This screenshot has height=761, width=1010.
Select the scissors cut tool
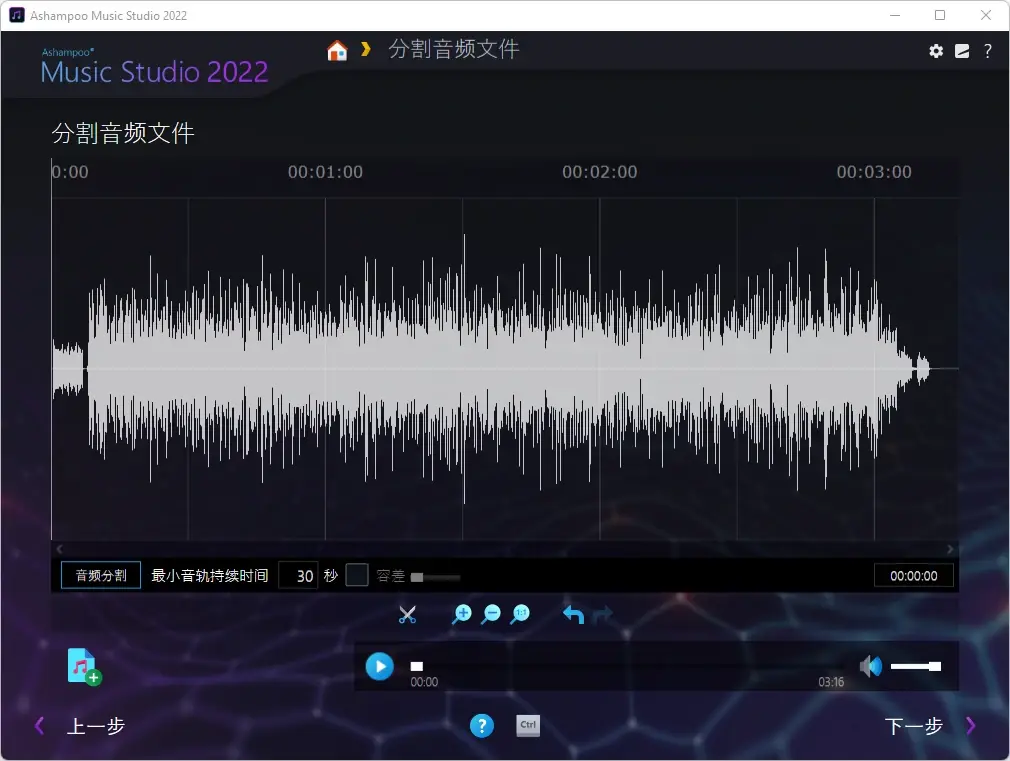click(407, 615)
